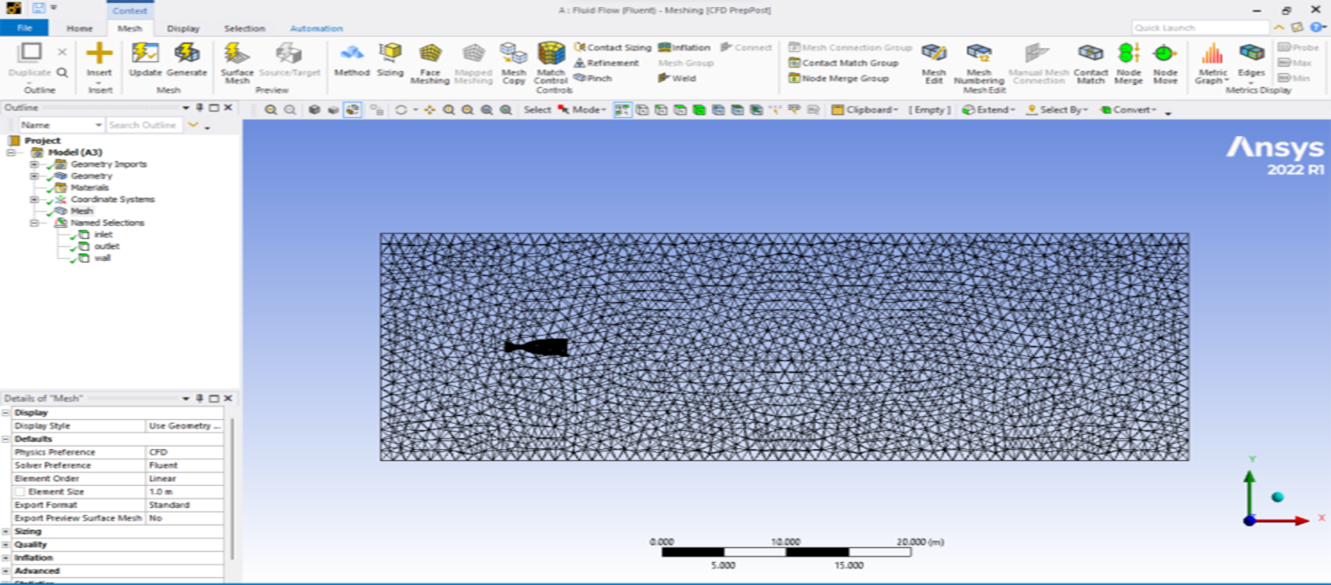Viewport: 1331px width, 585px height.
Task: Expand the Quality details section
Action: coord(6,545)
